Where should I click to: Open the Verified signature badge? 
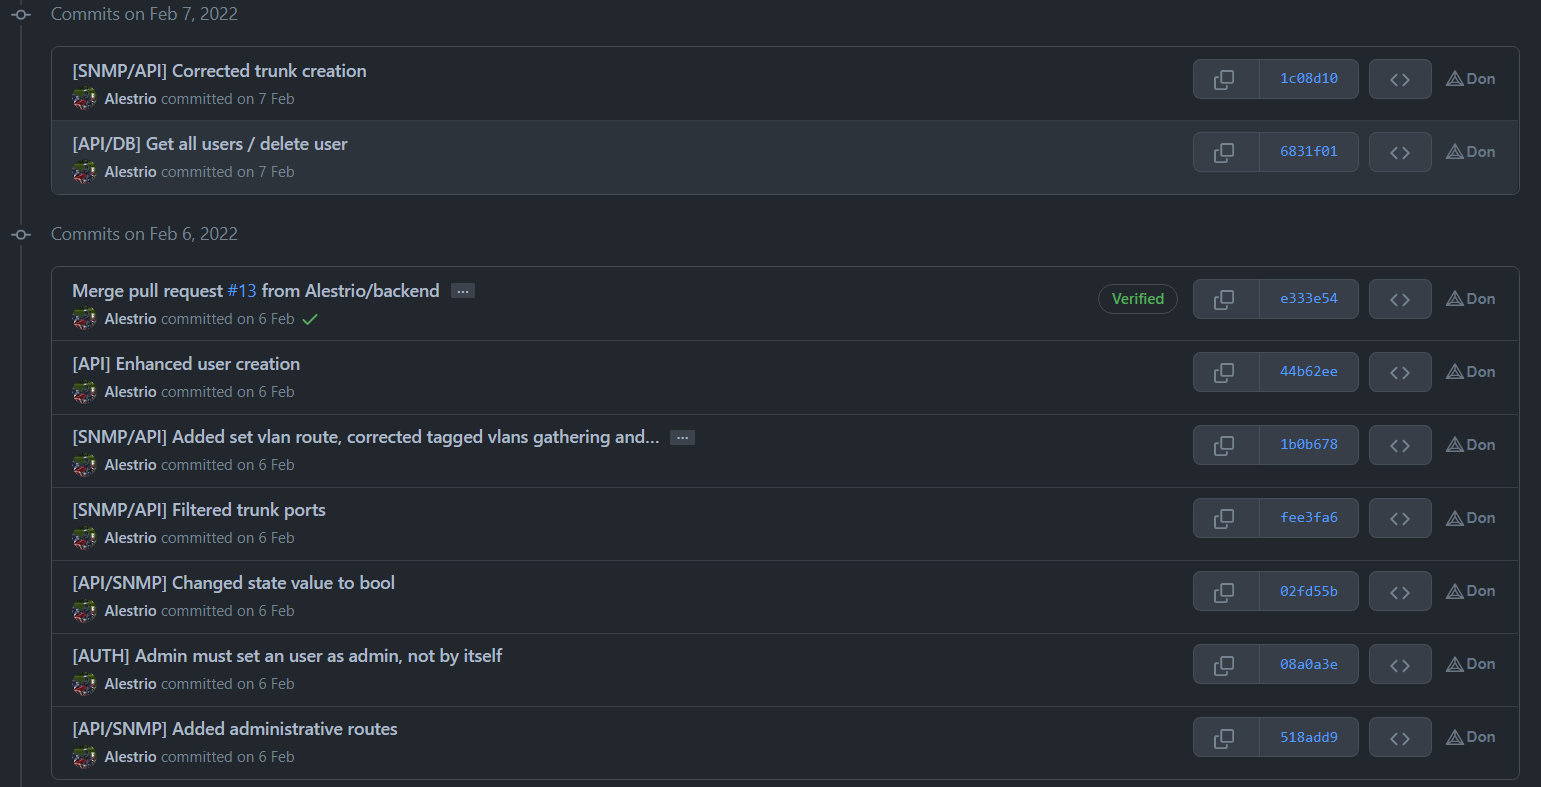click(1138, 299)
